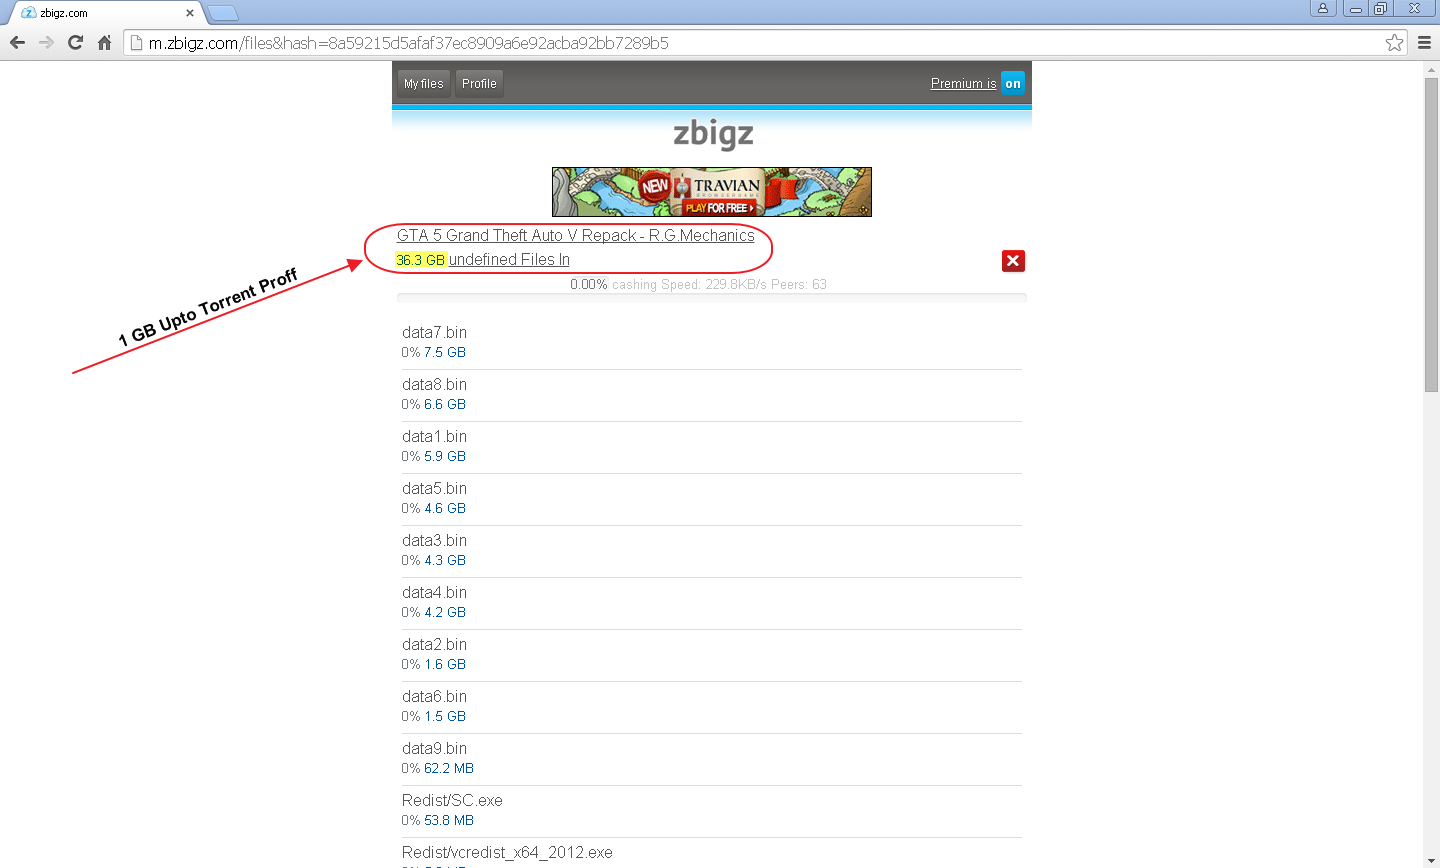
Task: Select the data5.bin file
Action: coord(434,489)
